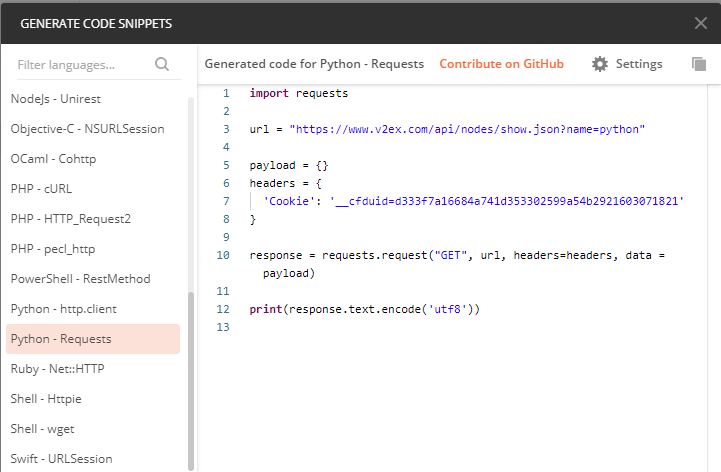
Task: Click the highlighted Python - Requests entry
Action: tap(93, 339)
